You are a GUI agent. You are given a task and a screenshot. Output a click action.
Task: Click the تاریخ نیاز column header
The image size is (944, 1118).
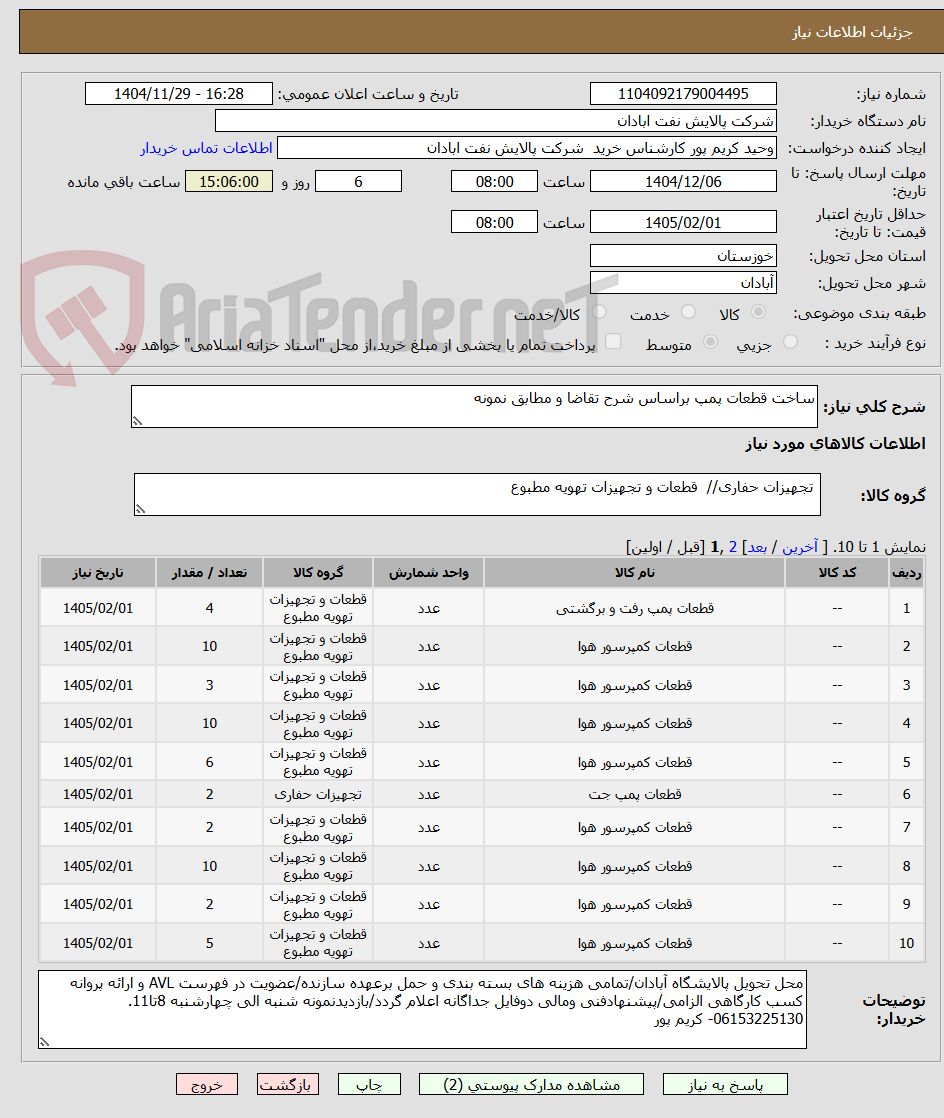98,573
